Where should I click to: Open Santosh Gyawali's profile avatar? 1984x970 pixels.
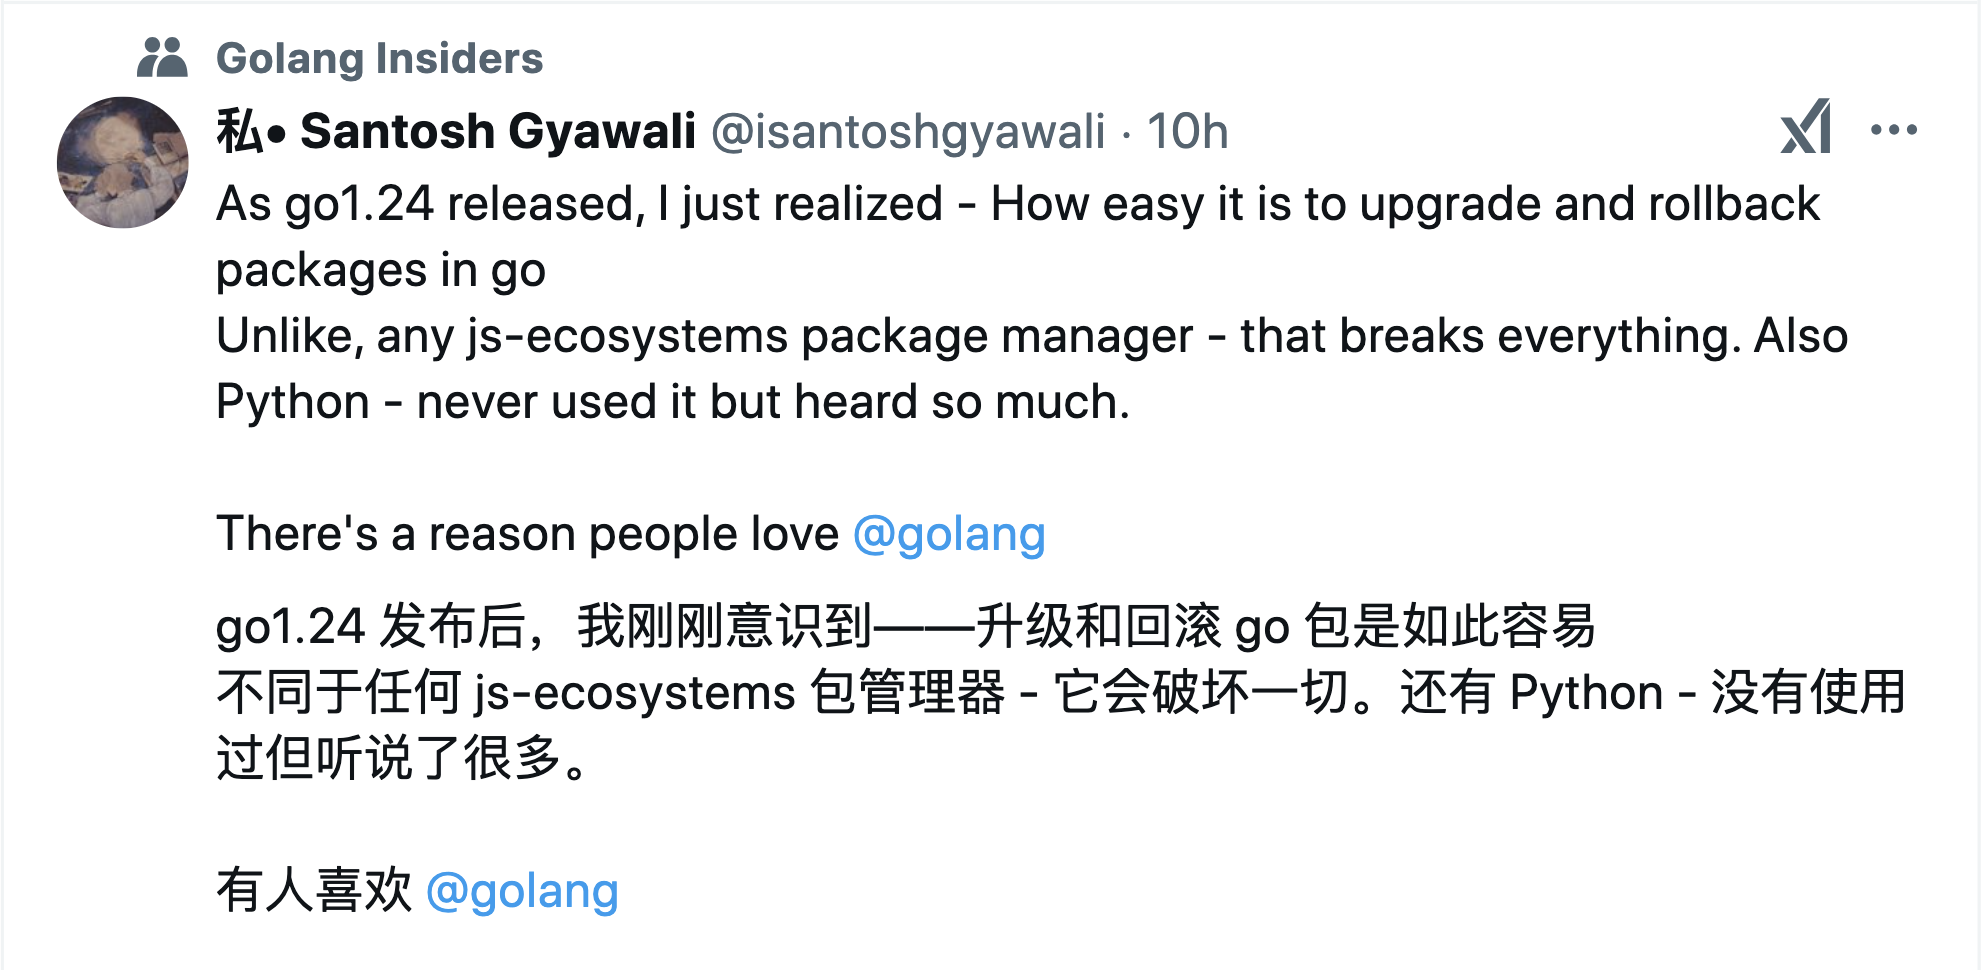pyautogui.click(x=123, y=162)
